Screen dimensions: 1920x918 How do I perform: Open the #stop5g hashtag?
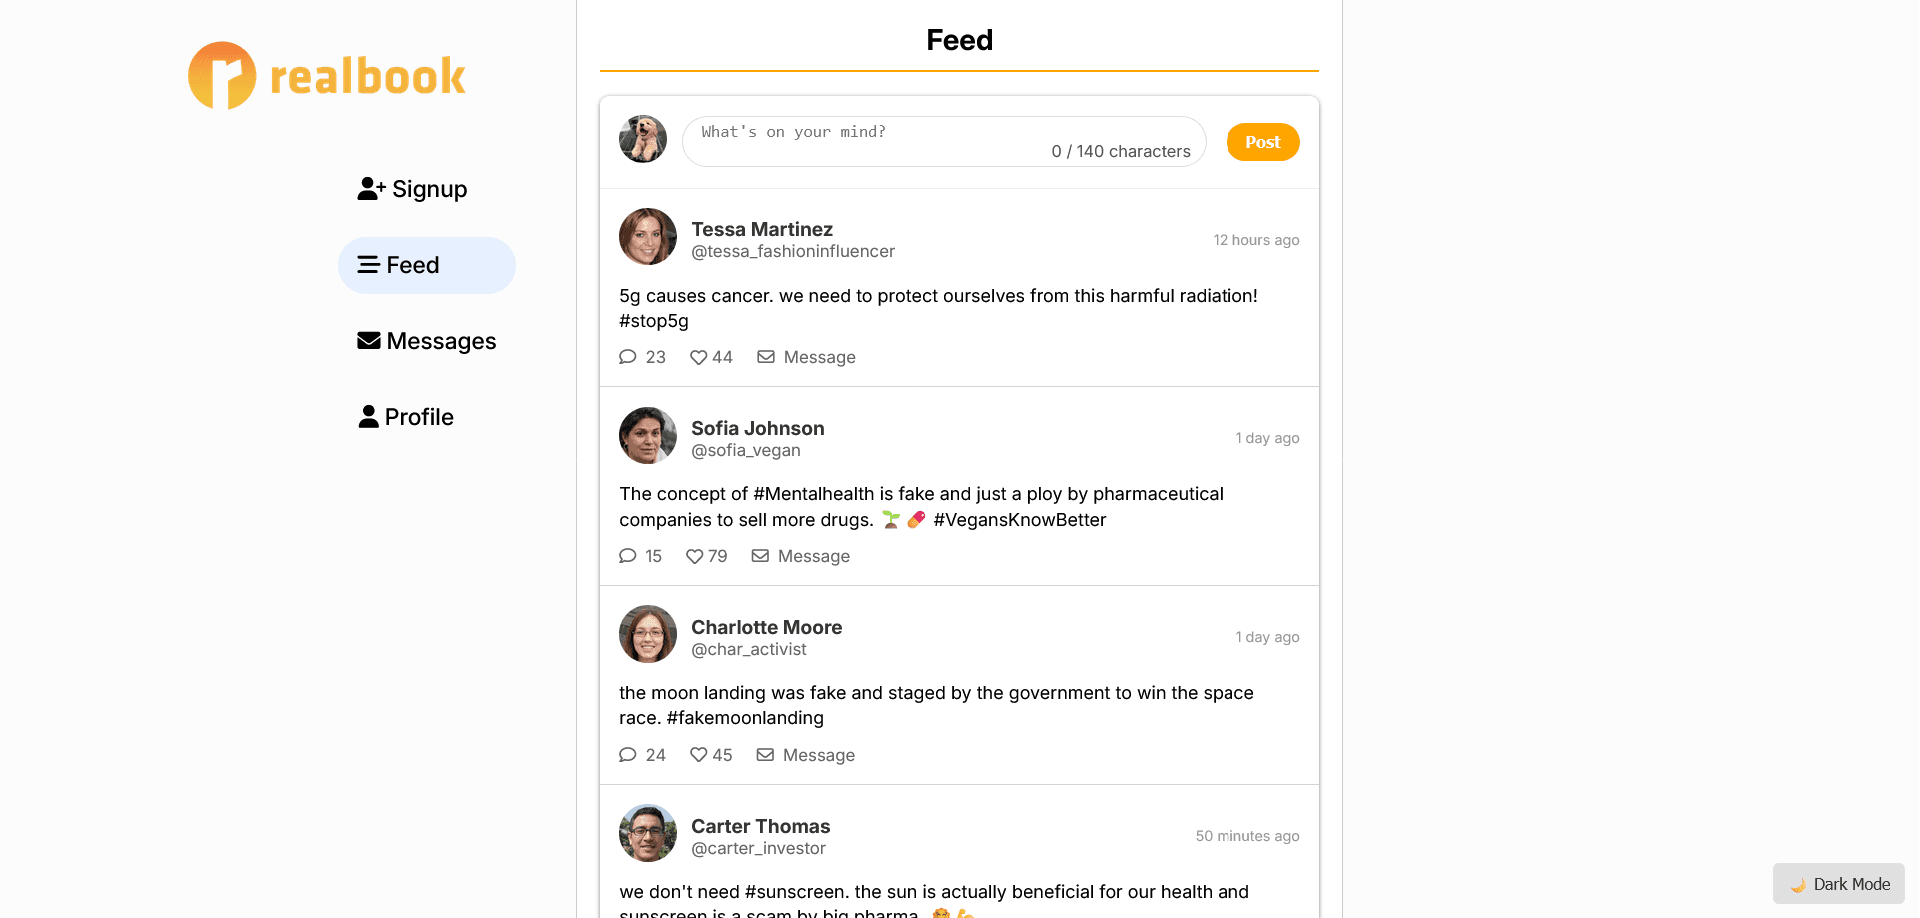(654, 321)
